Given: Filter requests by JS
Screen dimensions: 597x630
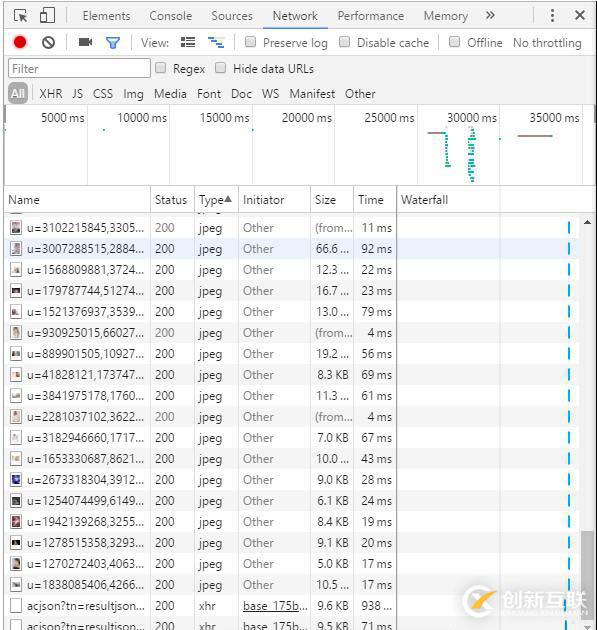Looking at the screenshot, I should 78,94.
